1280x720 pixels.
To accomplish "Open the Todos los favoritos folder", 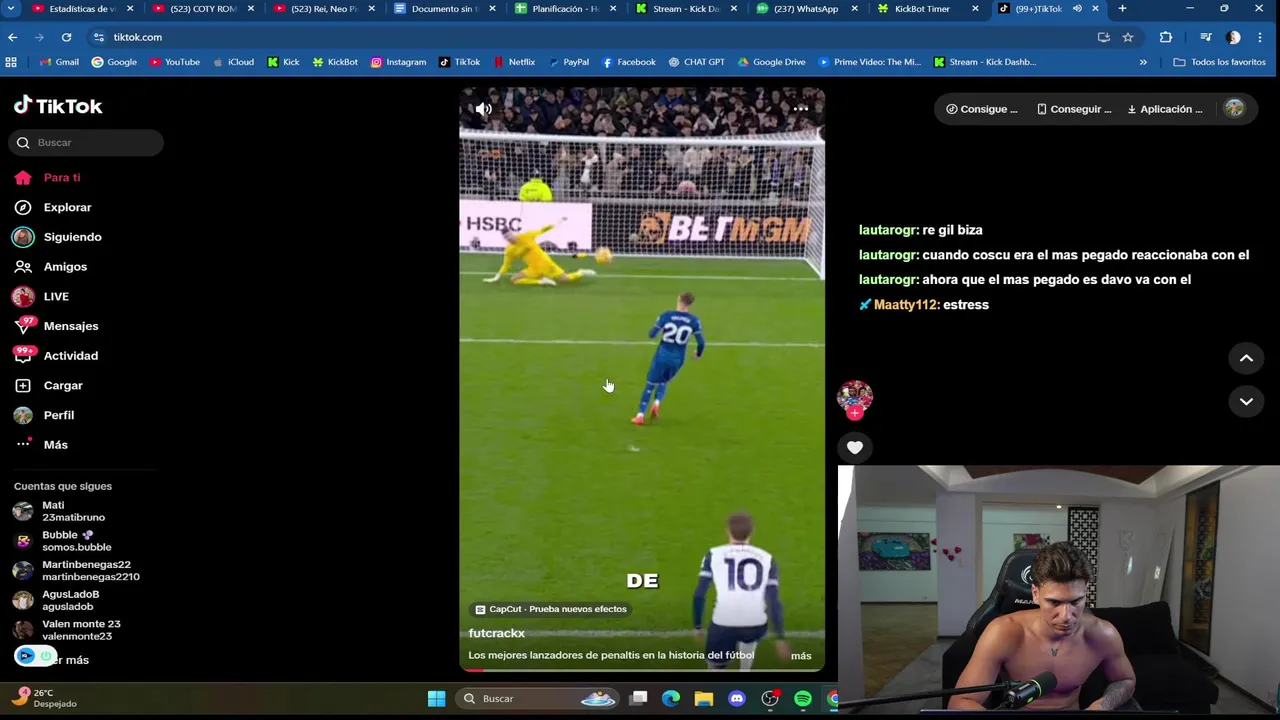I will (x=1219, y=62).
